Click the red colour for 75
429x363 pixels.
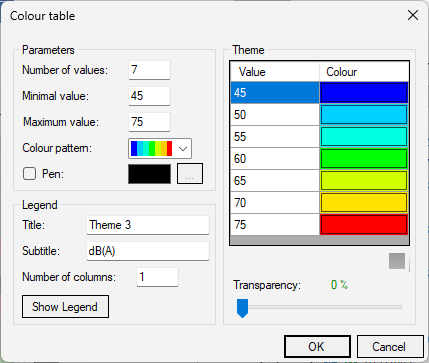364,225
